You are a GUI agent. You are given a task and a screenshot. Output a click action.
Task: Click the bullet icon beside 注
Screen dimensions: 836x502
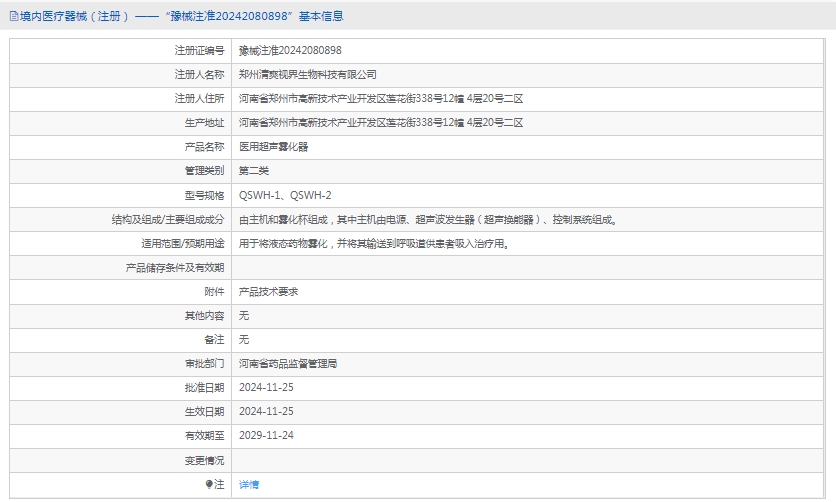pyautogui.click(x=209, y=484)
